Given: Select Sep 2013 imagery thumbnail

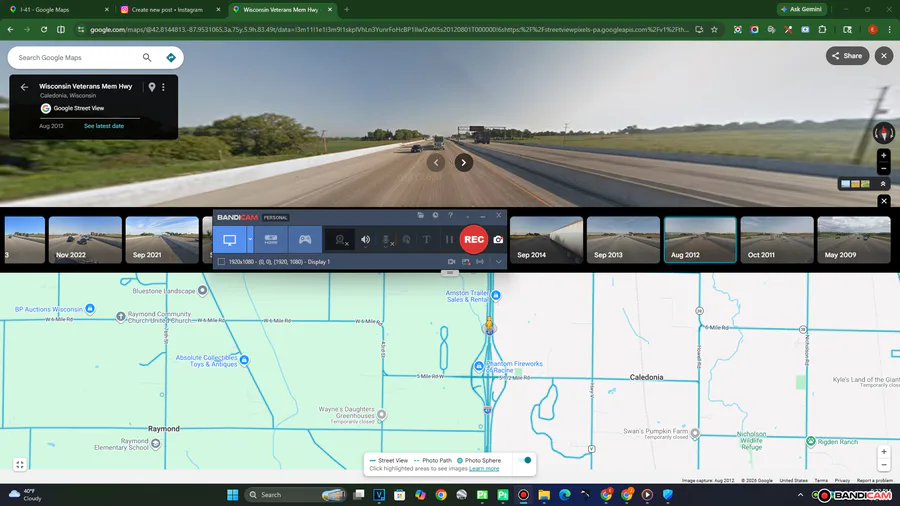Looking at the screenshot, I should (623, 240).
